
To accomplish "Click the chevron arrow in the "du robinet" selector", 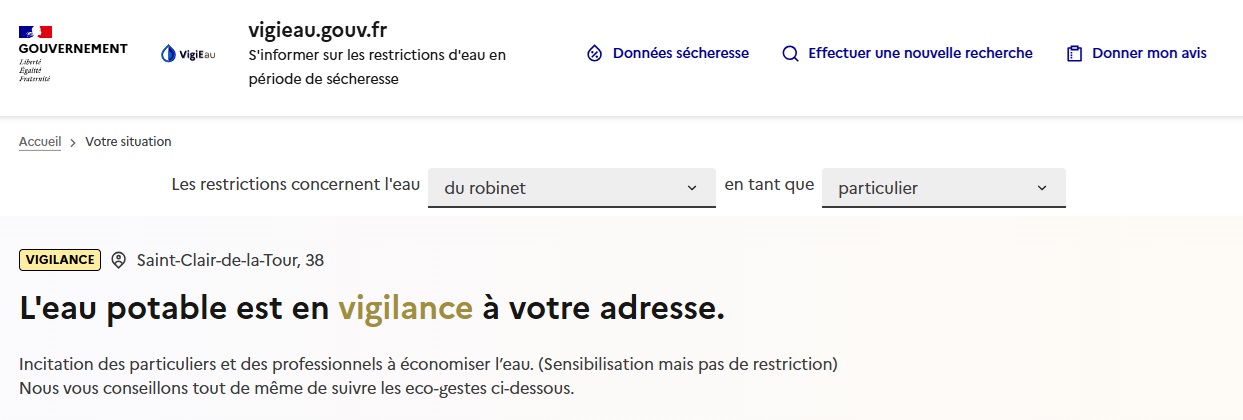I will tap(692, 188).
